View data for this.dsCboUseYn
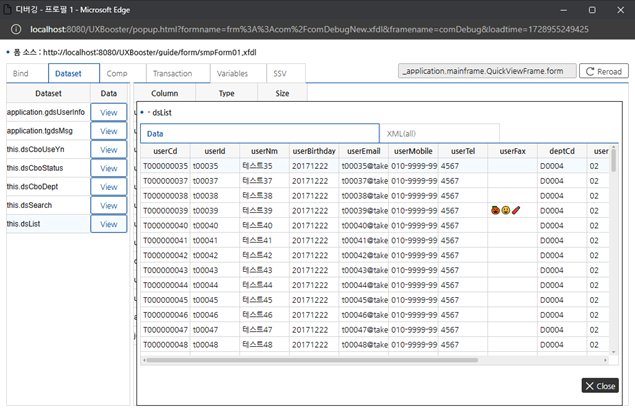 tap(109, 149)
